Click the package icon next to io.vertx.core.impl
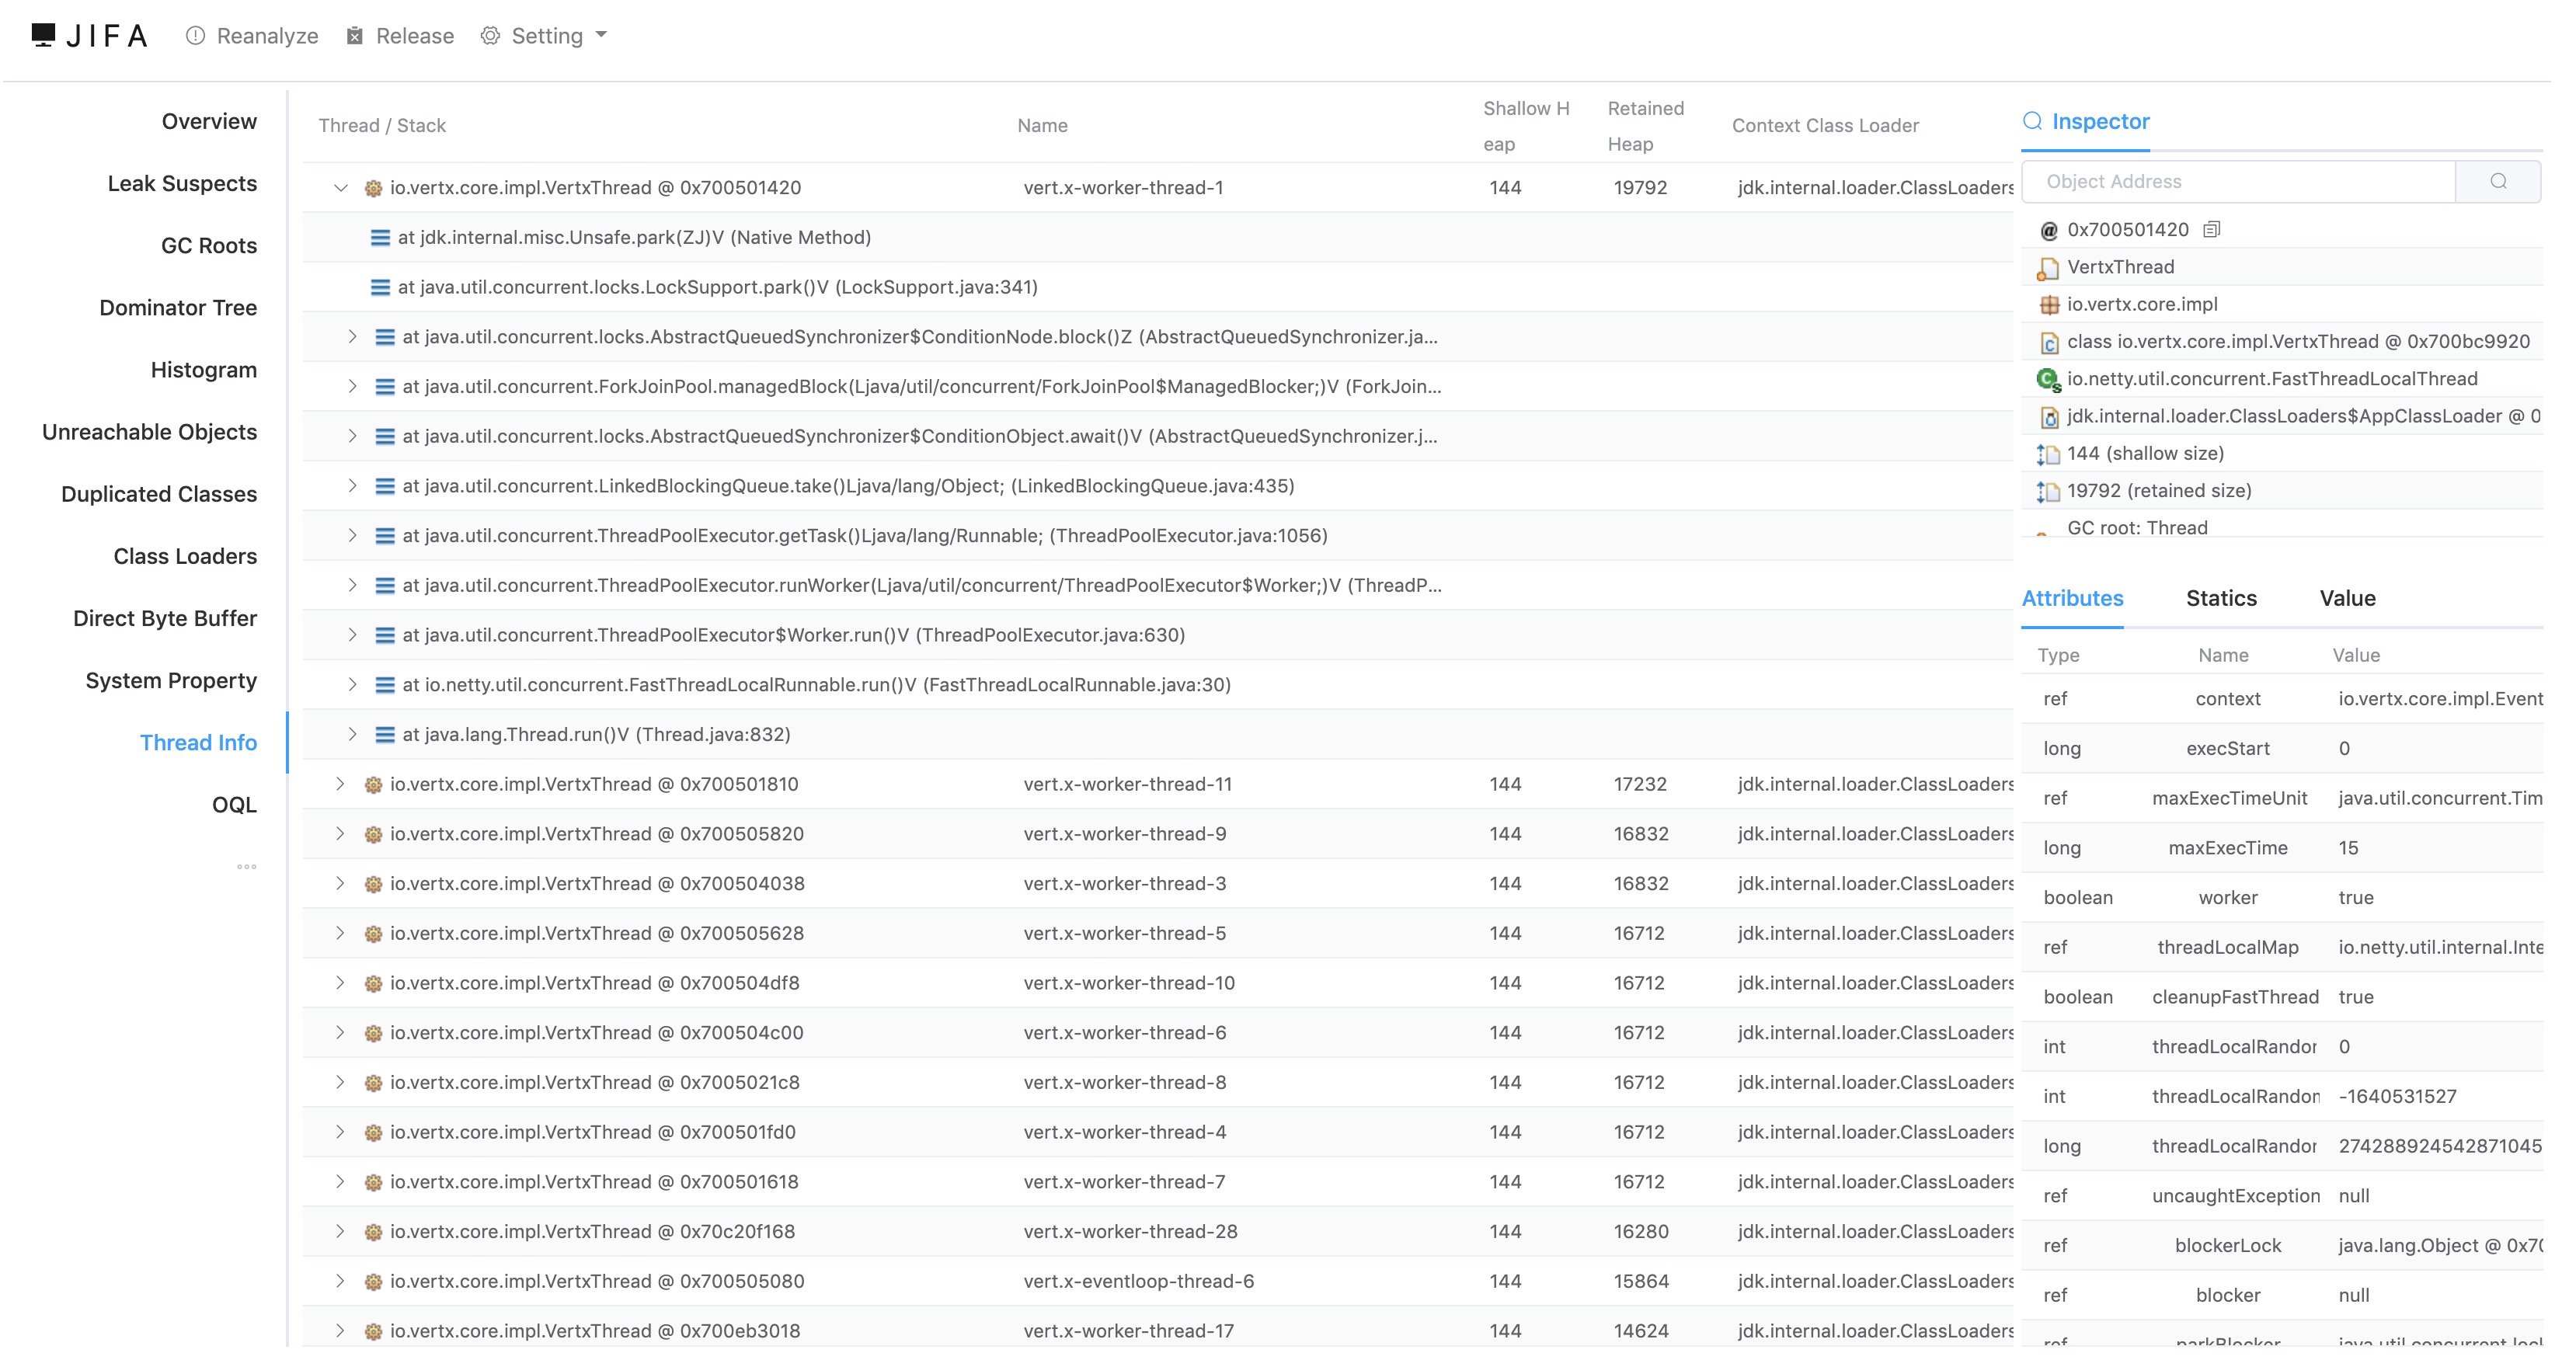This screenshot has width=2576, height=1367. 2048,305
